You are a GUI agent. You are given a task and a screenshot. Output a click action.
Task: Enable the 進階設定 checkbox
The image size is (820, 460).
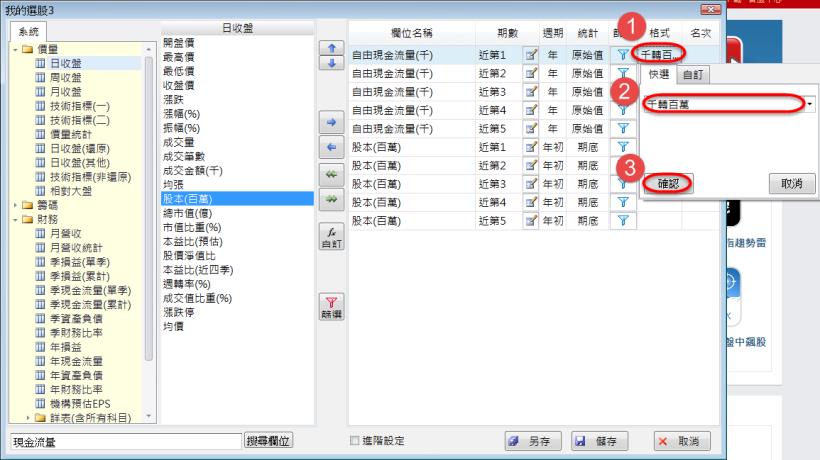pyautogui.click(x=355, y=441)
